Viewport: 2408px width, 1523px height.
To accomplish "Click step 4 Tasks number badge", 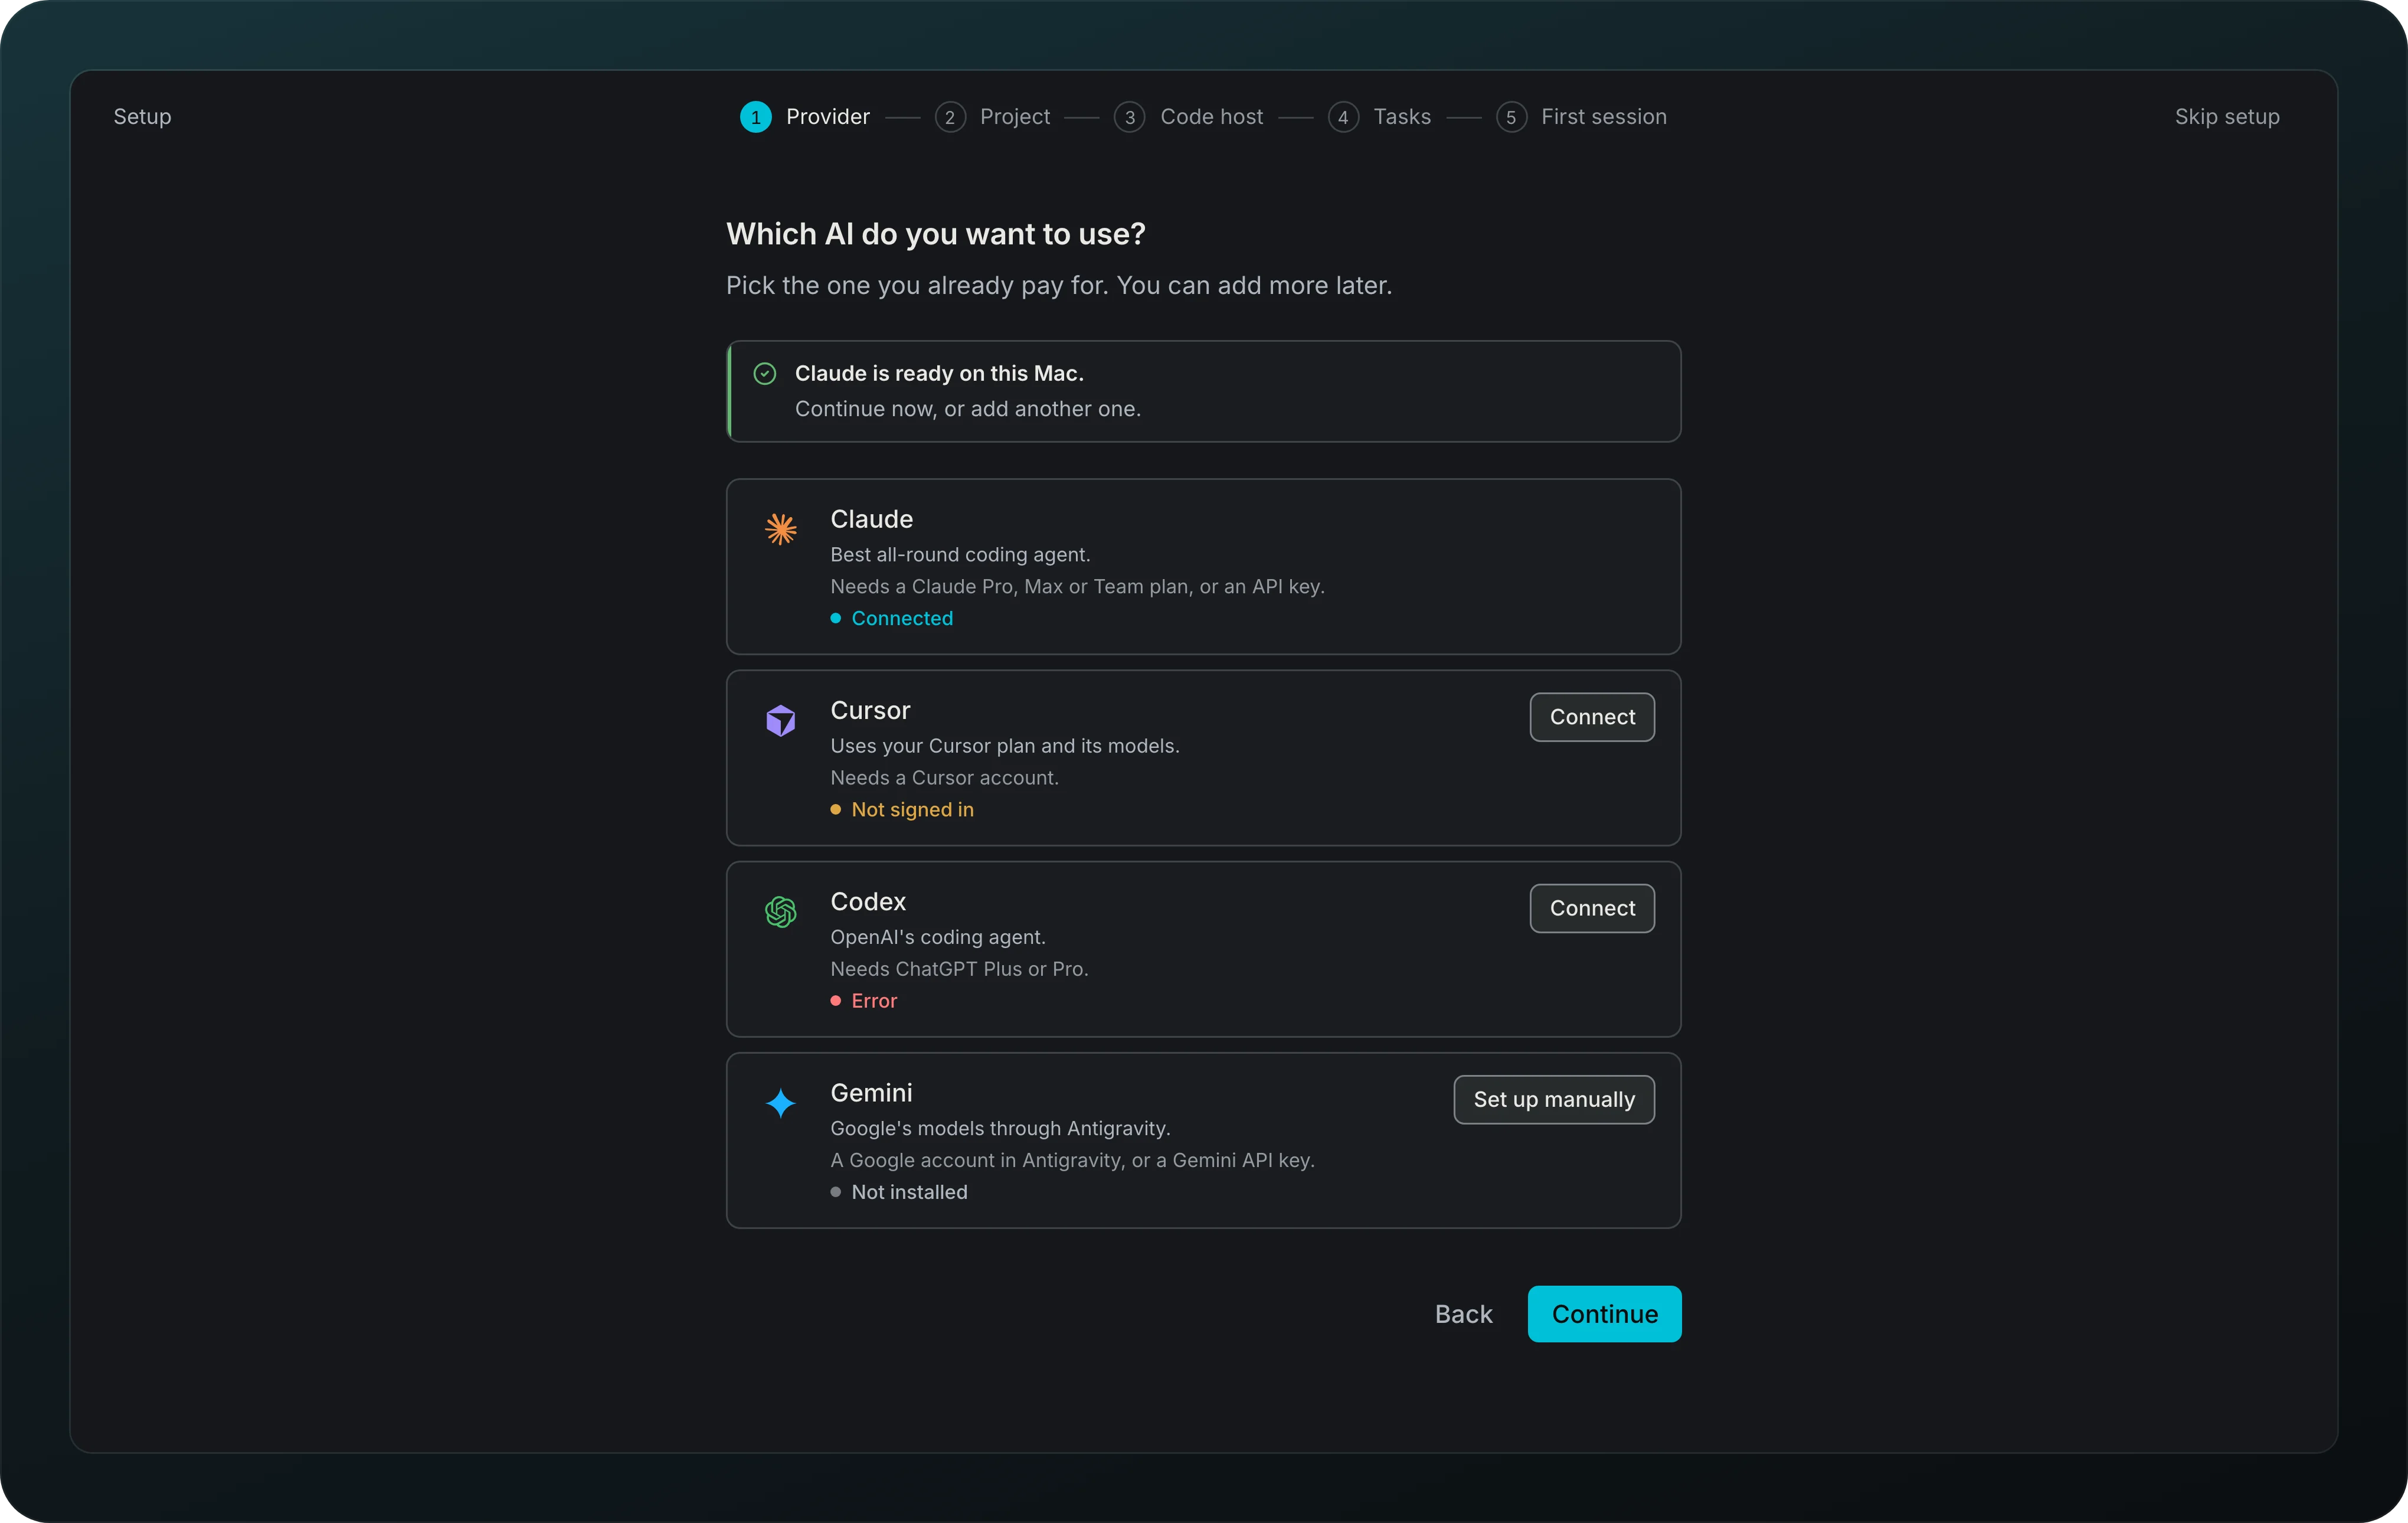I will point(1343,117).
